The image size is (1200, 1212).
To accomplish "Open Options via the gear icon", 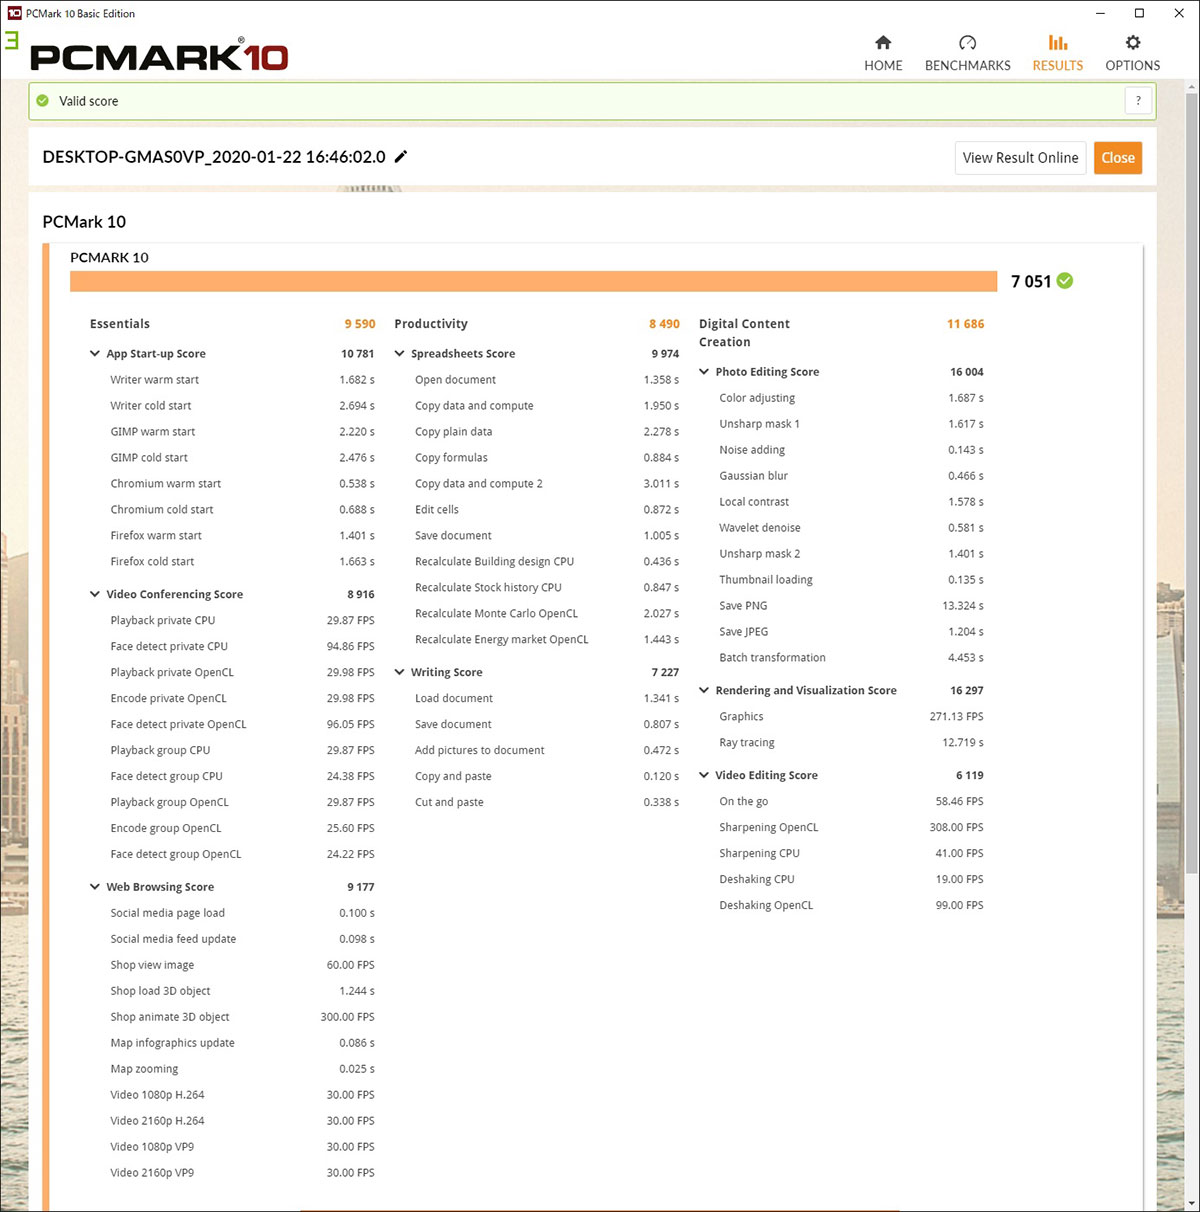I will coord(1132,43).
